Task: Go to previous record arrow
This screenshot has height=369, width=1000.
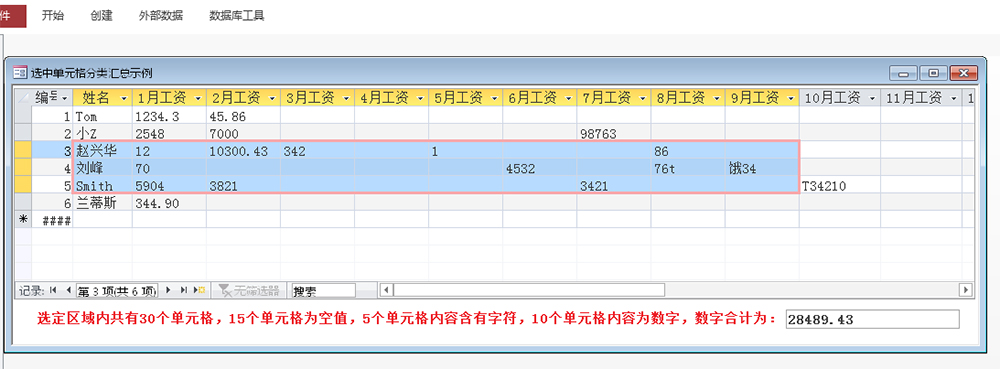Action: pos(68,290)
